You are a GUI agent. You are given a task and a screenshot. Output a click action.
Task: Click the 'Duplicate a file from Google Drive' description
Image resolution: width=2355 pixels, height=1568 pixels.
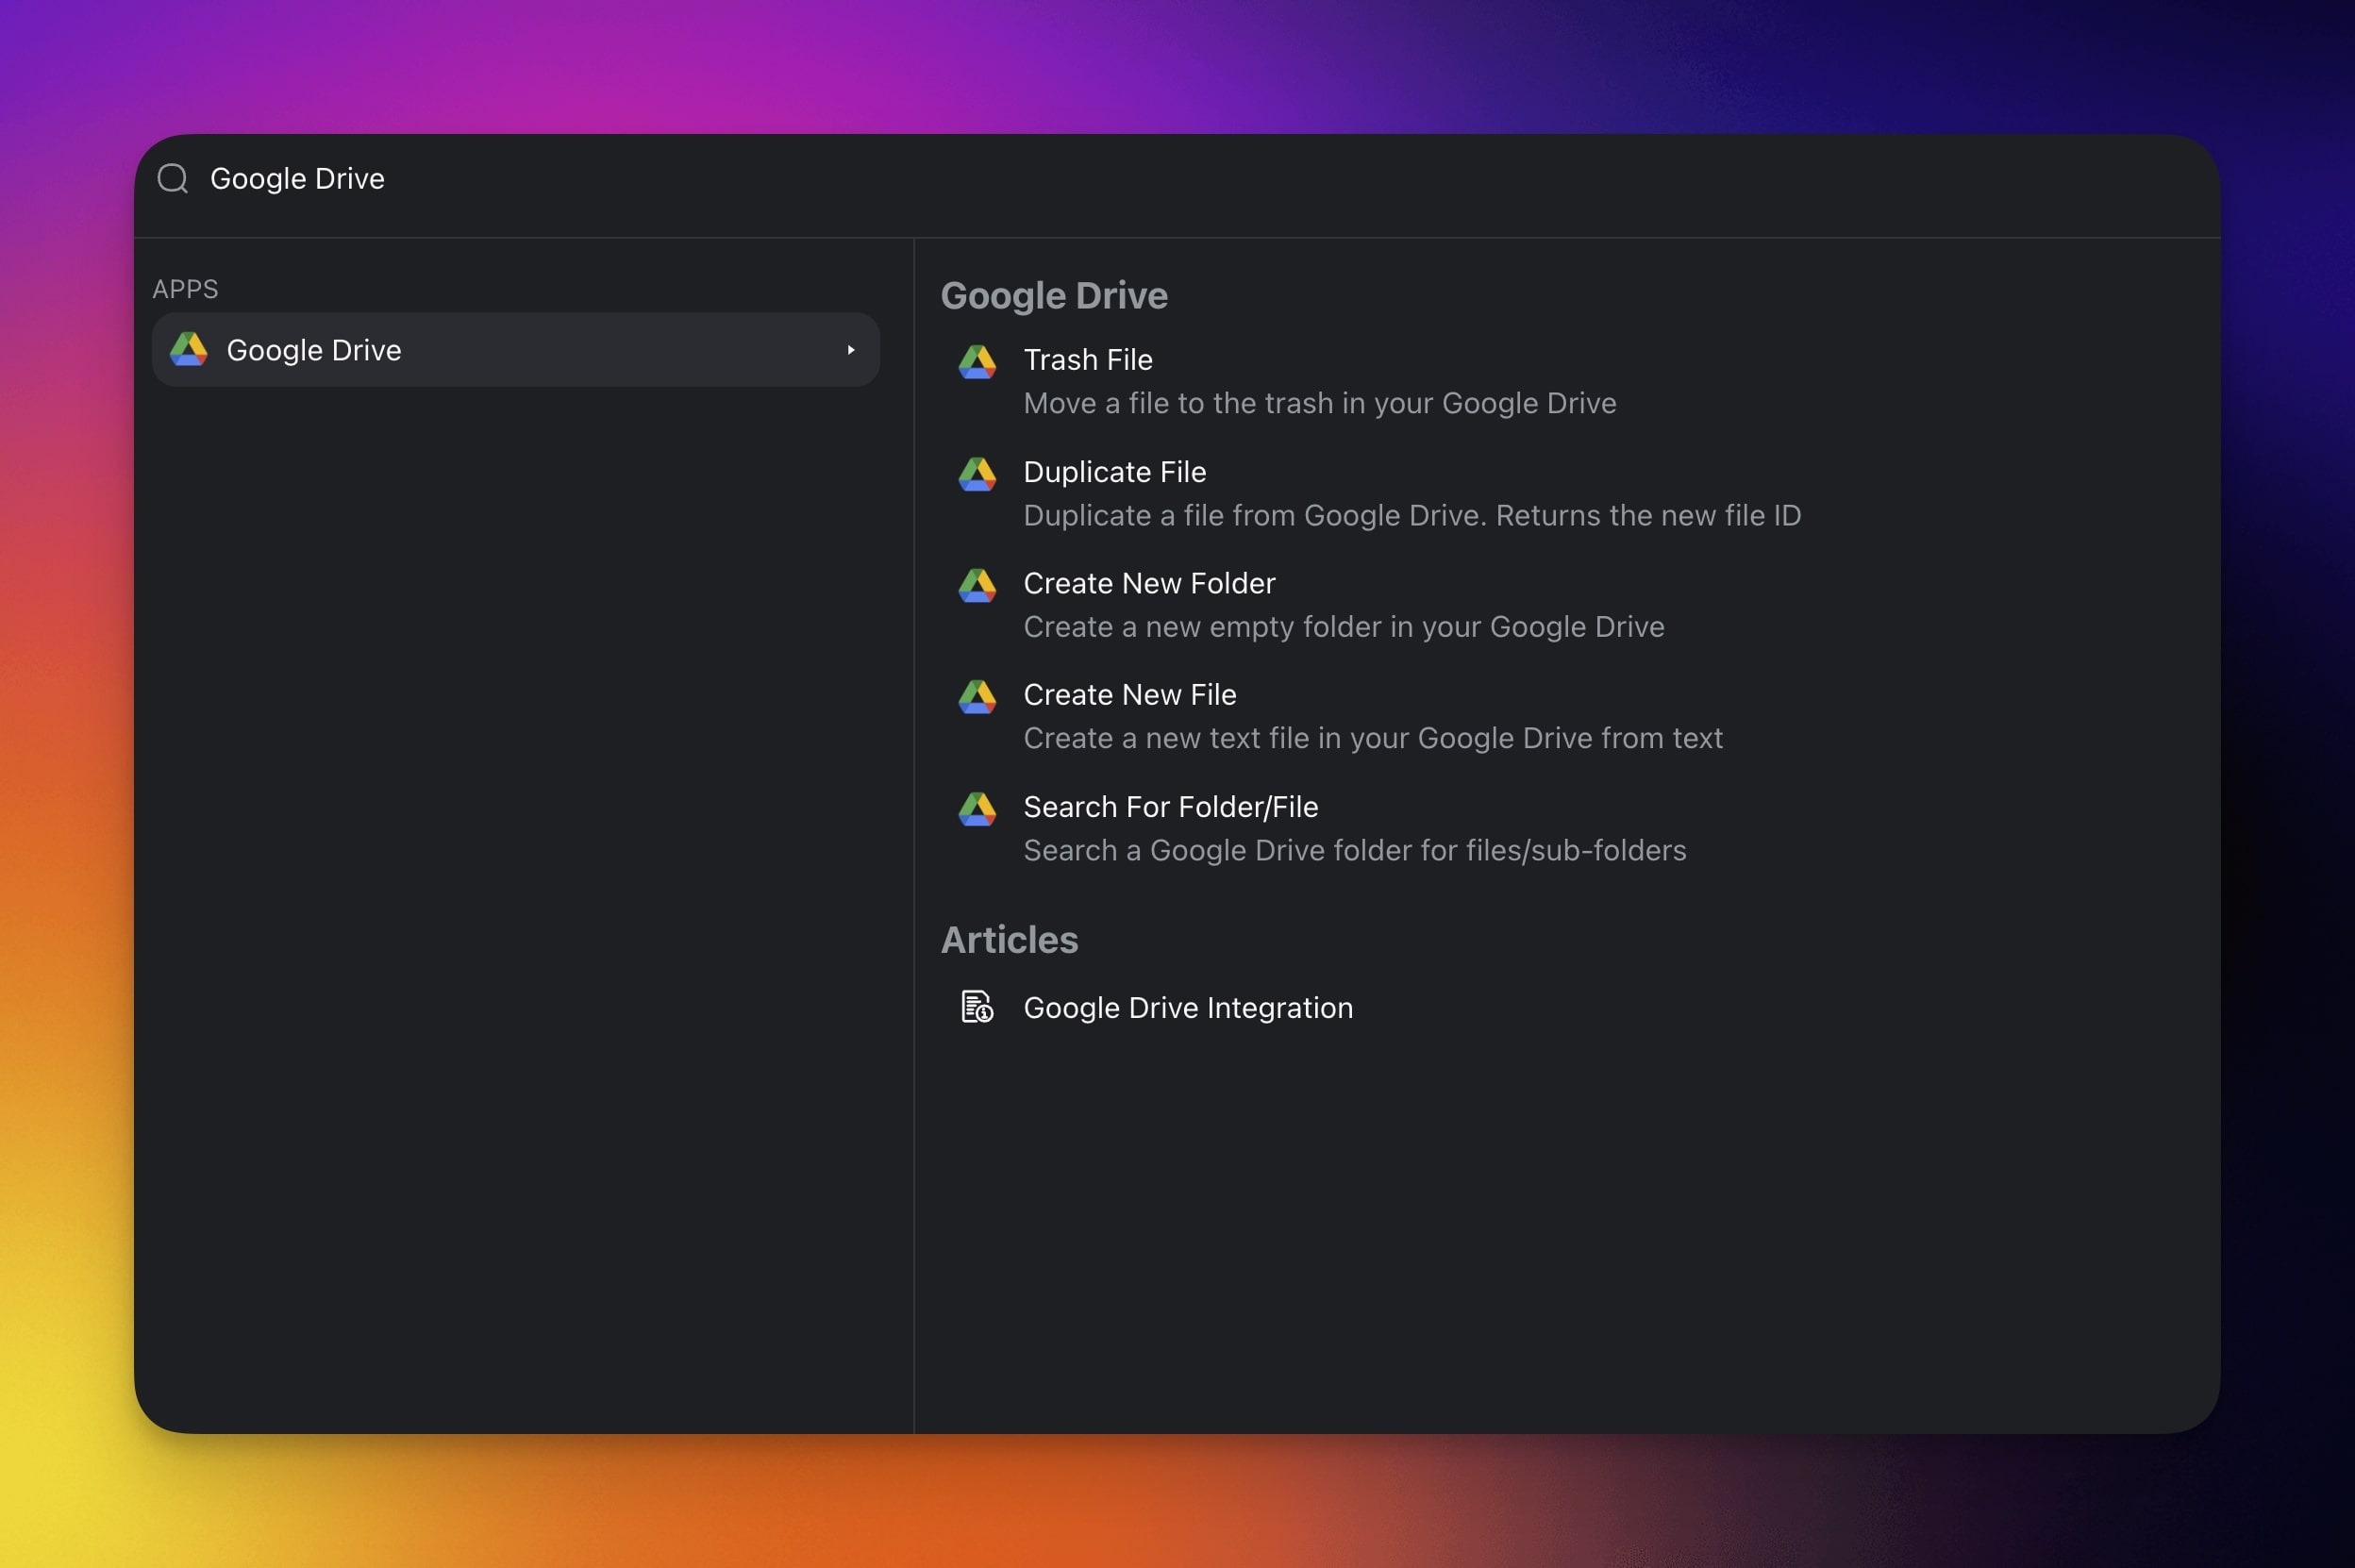(1411, 515)
